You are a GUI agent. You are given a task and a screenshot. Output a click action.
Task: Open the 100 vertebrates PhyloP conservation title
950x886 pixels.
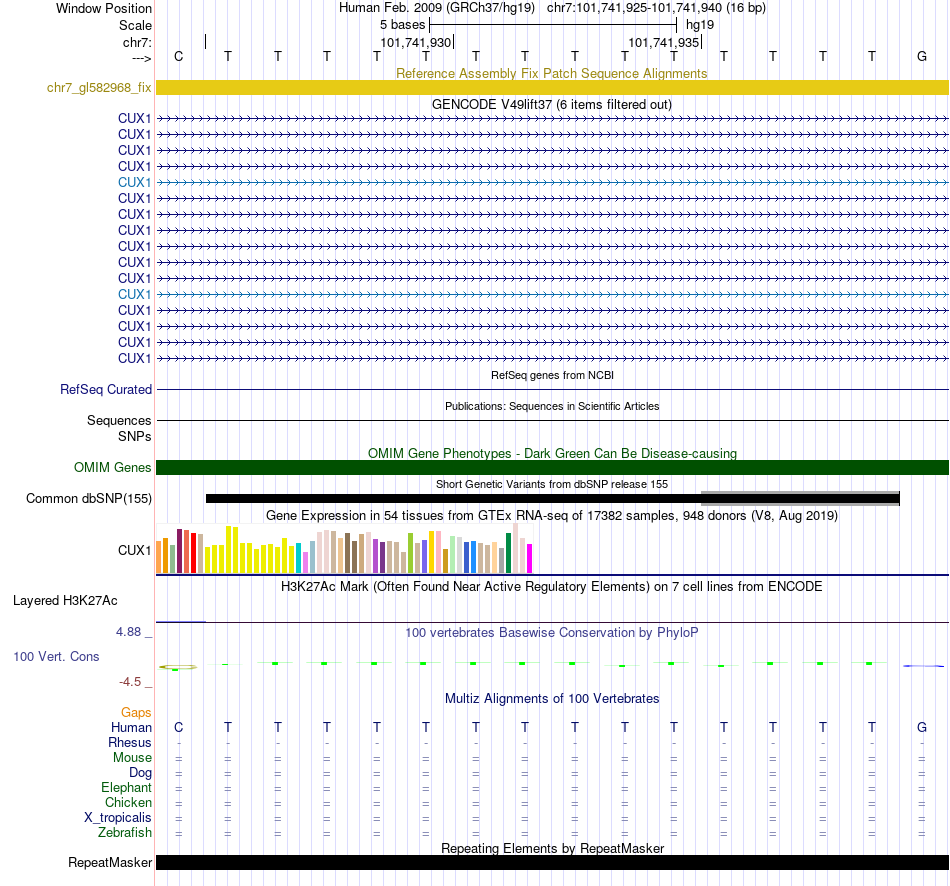coord(551,632)
